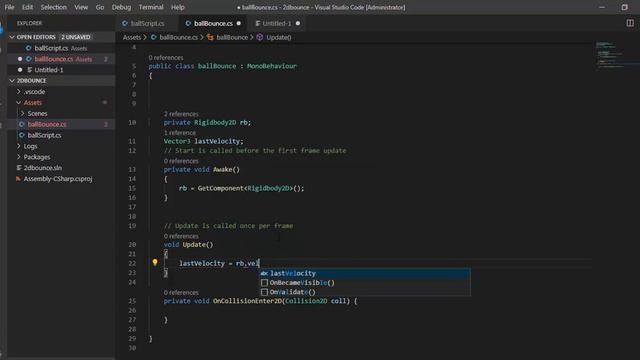Image resolution: width=640 pixels, height=360 pixels.
Task: Click Update() in the breadcrumb
Action: (x=279, y=38)
